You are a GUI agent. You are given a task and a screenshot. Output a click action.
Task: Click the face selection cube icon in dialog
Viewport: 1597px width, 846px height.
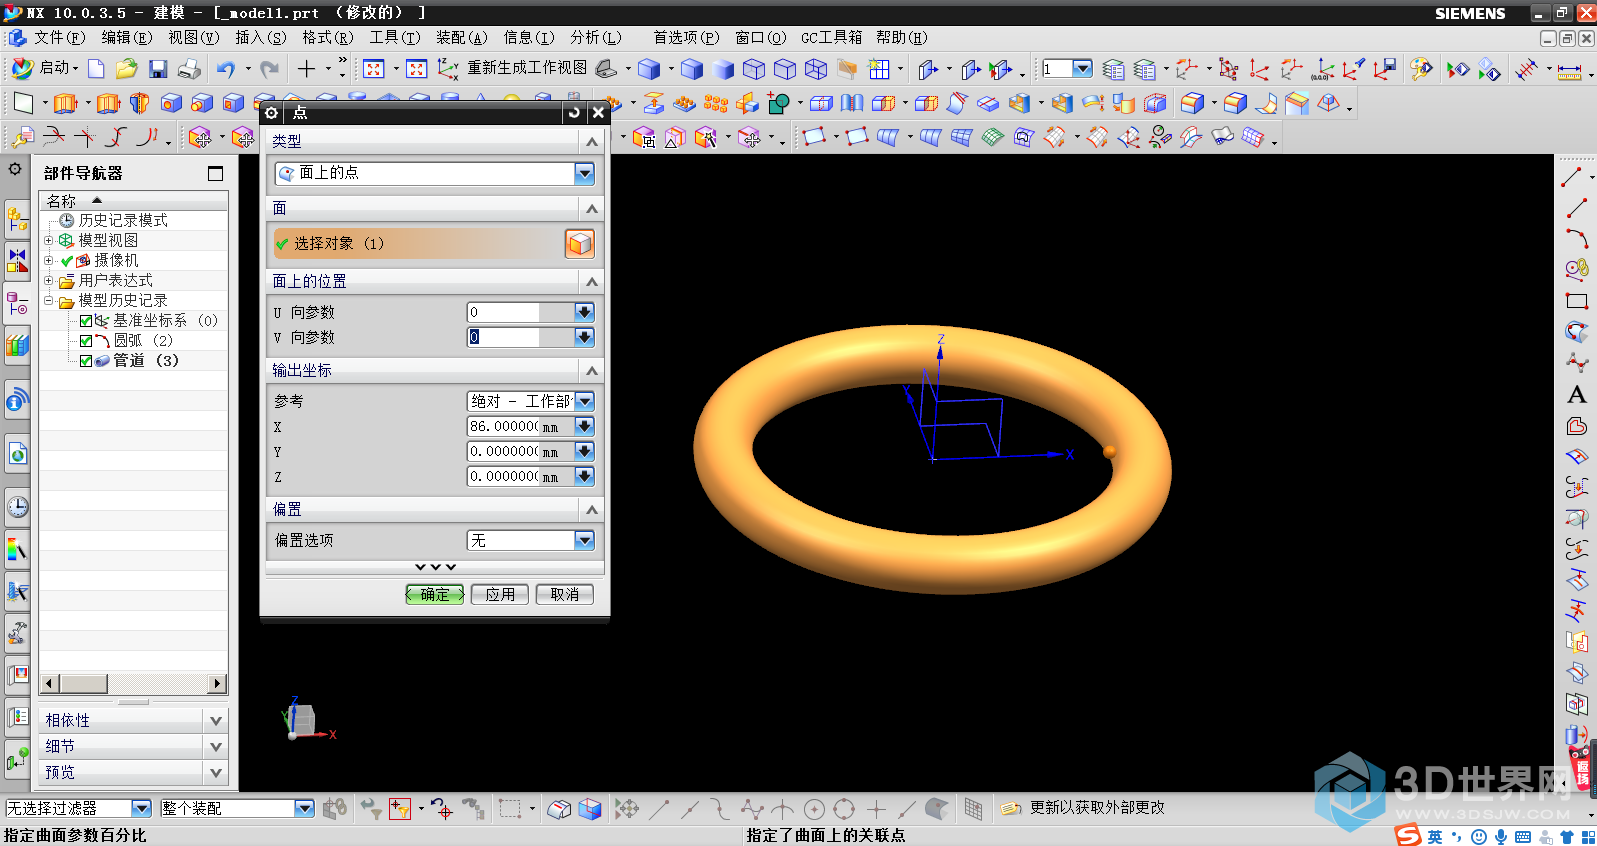pos(580,243)
